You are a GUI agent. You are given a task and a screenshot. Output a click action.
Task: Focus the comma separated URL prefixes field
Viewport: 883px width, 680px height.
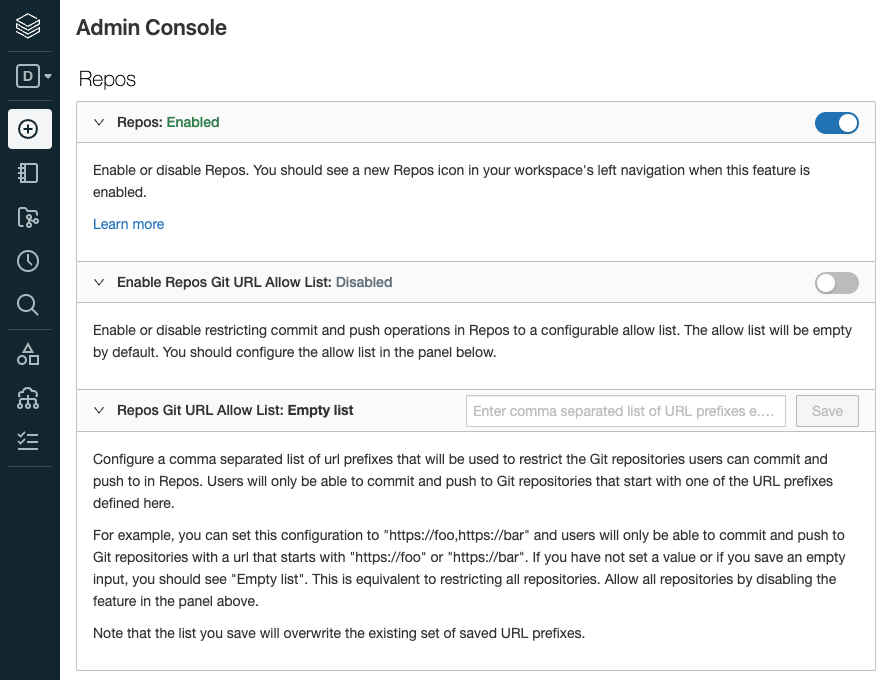coord(625,411)
